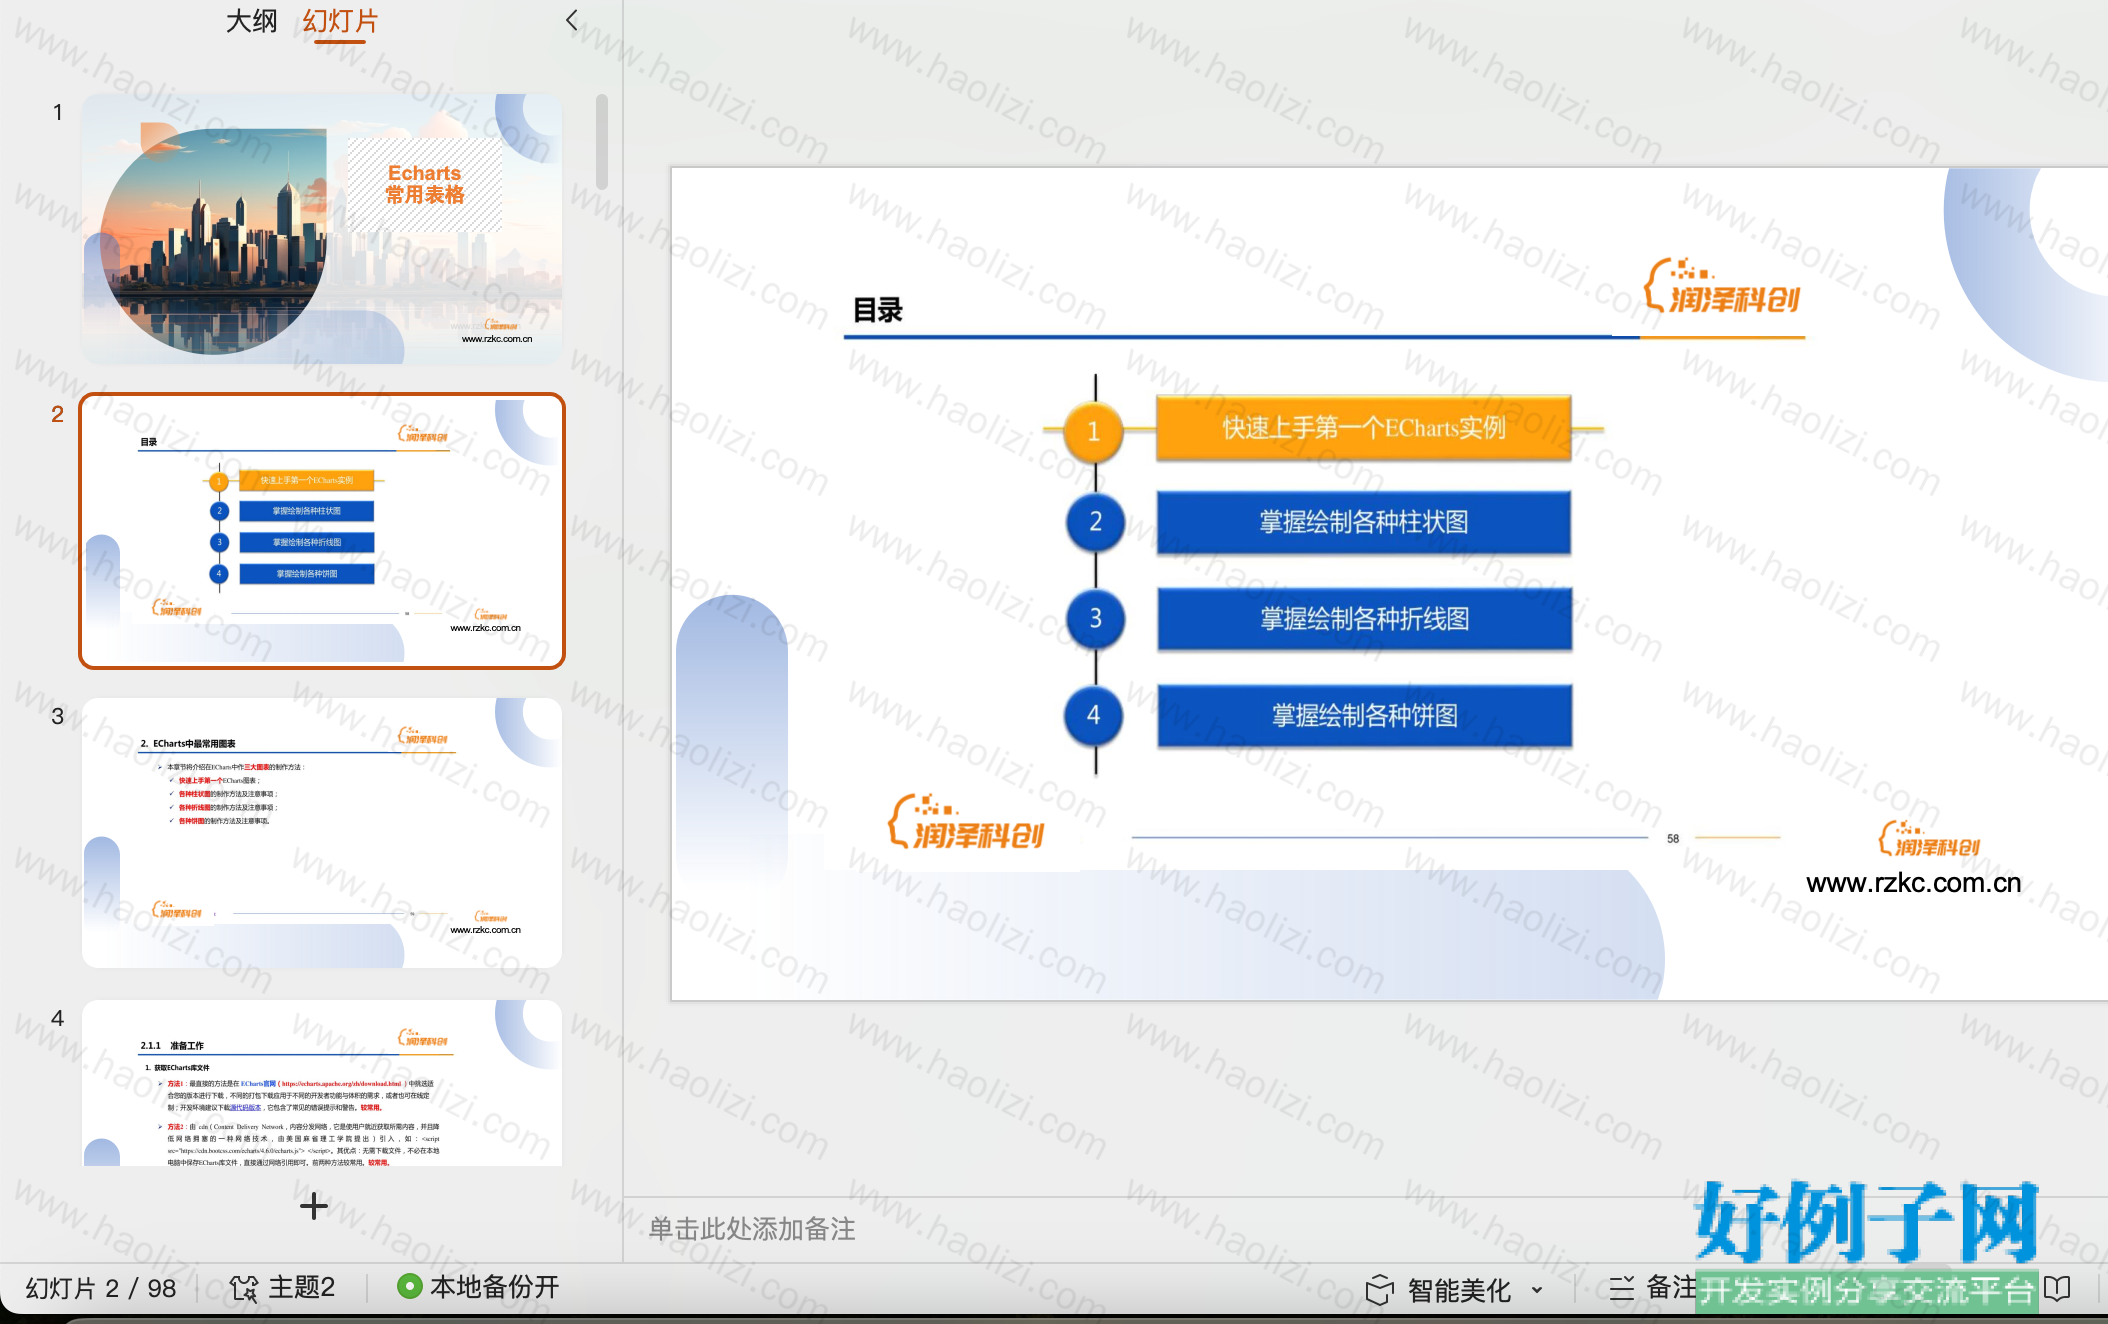Select the 目录 title text on slide

(x=878, y=310)
